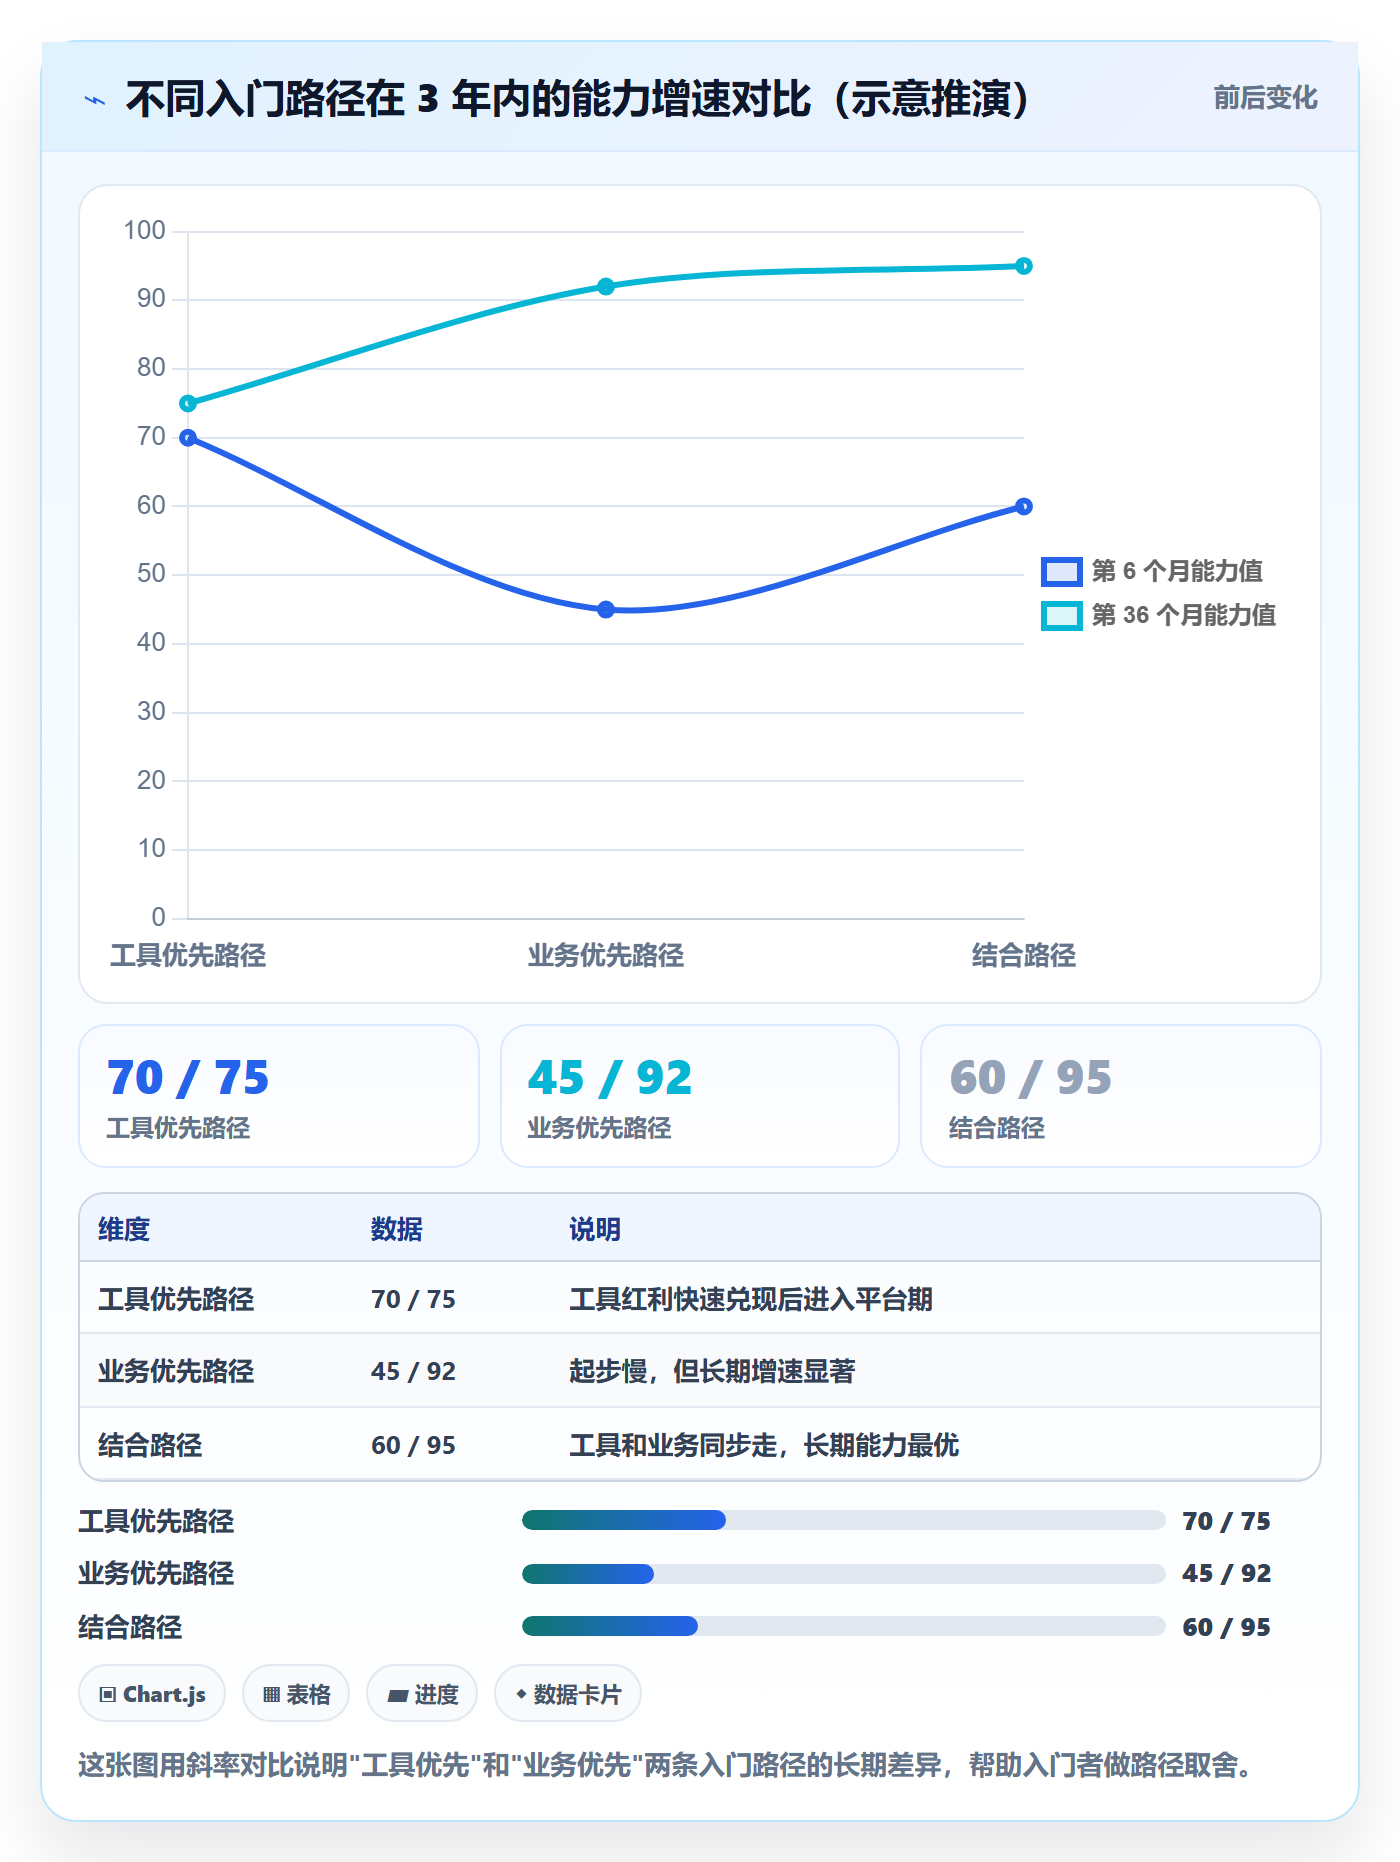Click the 前后变化 label in the header
Screen dimensions: 1400x1862
click(1265, 98)
